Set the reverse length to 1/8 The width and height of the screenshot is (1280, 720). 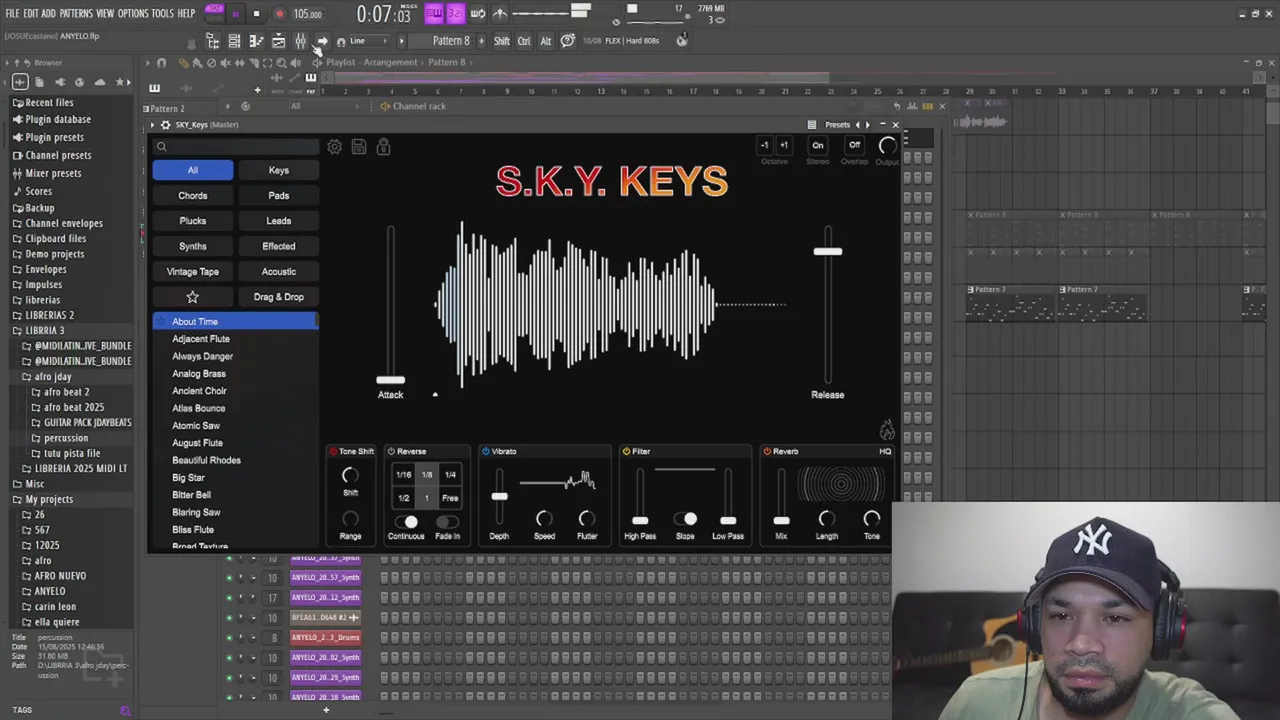[427, 475]
